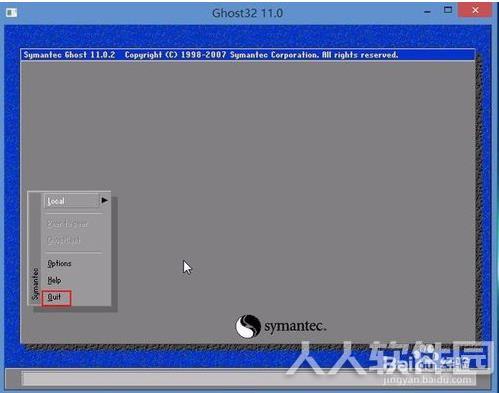499x393 pixels.
Task: Open the Help menu item
Action: 54,280
